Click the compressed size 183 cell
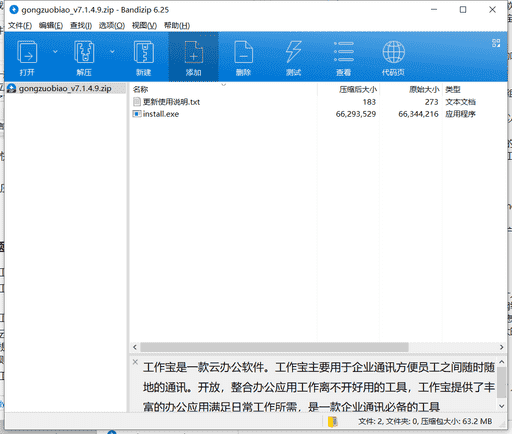The width and height of the screenshot is (512, 434). point(369,102)
